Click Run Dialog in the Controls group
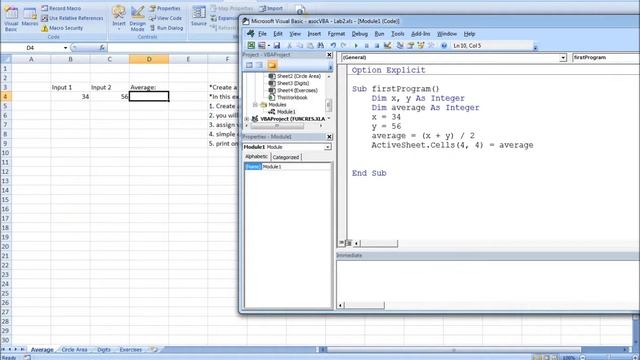This screenshot has width=640, height=360. 166,28
